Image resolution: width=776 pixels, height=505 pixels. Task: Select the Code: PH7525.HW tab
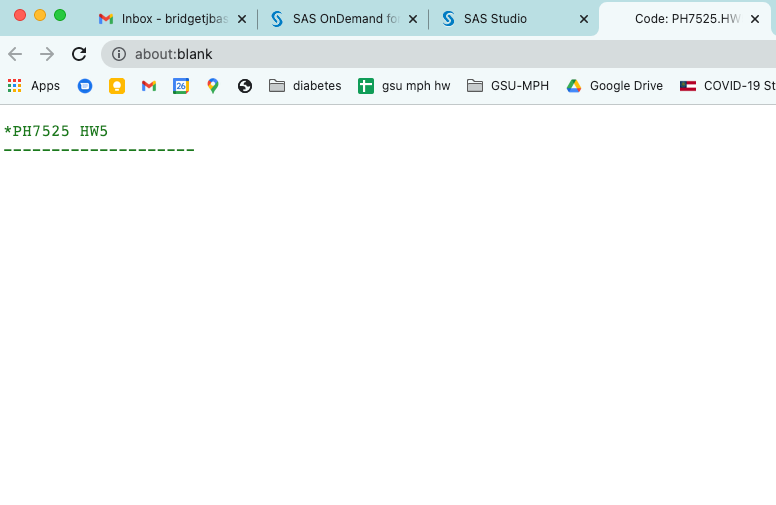(x=687, y=19)
